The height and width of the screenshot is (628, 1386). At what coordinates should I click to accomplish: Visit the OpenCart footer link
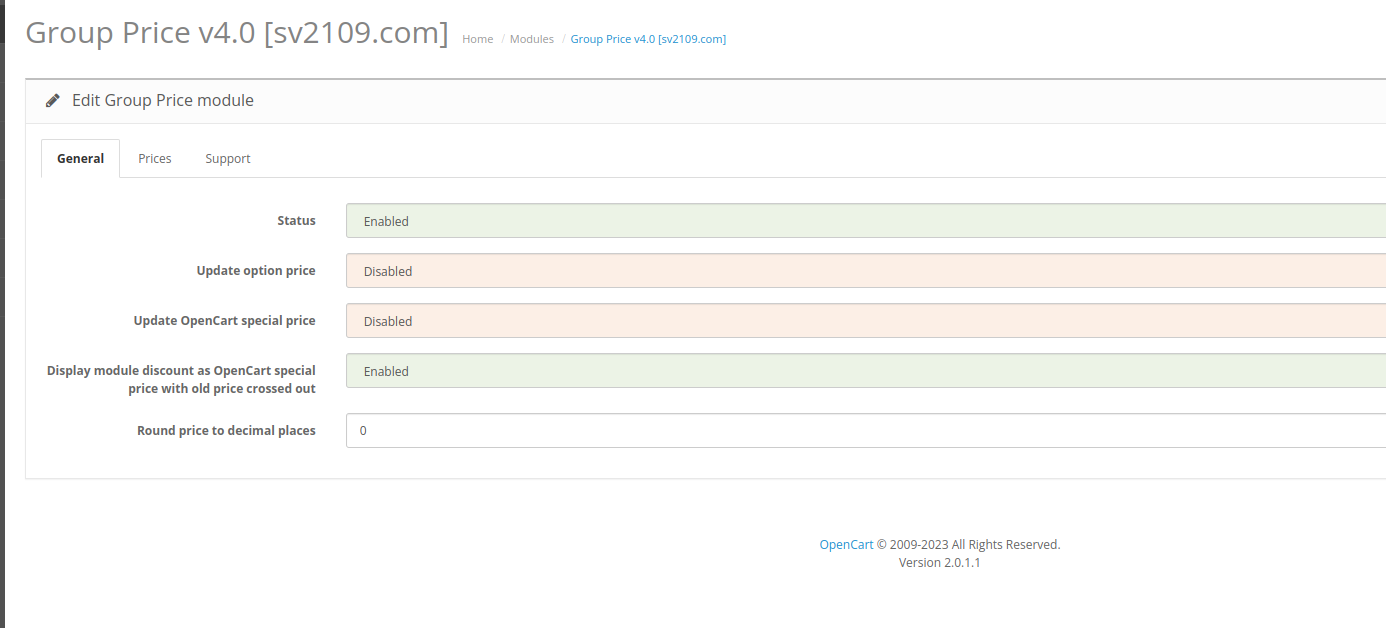pos(846,545)
